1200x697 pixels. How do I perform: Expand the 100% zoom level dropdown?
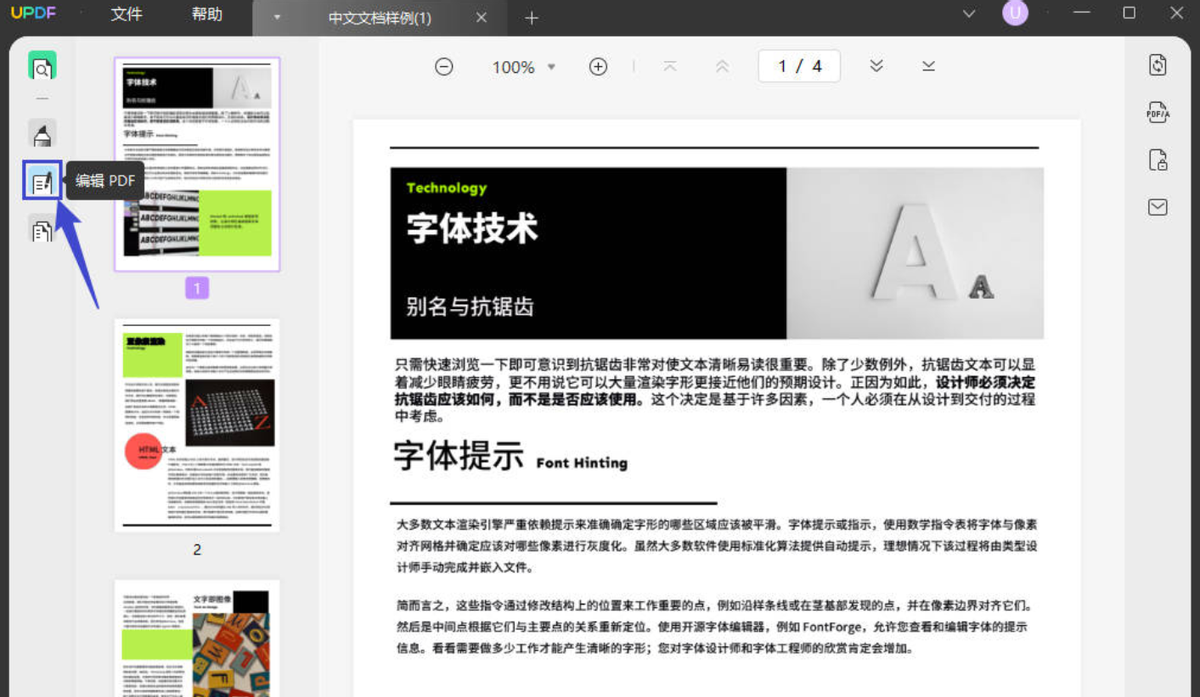tap(551, 67)
